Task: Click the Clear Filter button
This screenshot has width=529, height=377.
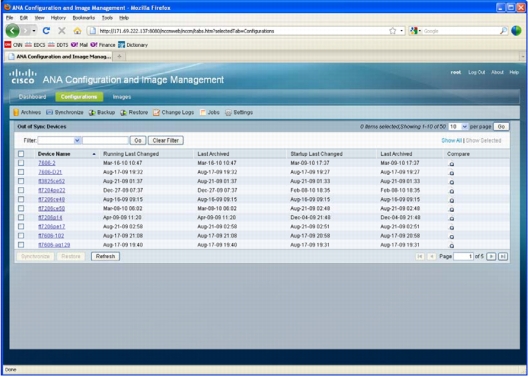Action: point(166,140)
